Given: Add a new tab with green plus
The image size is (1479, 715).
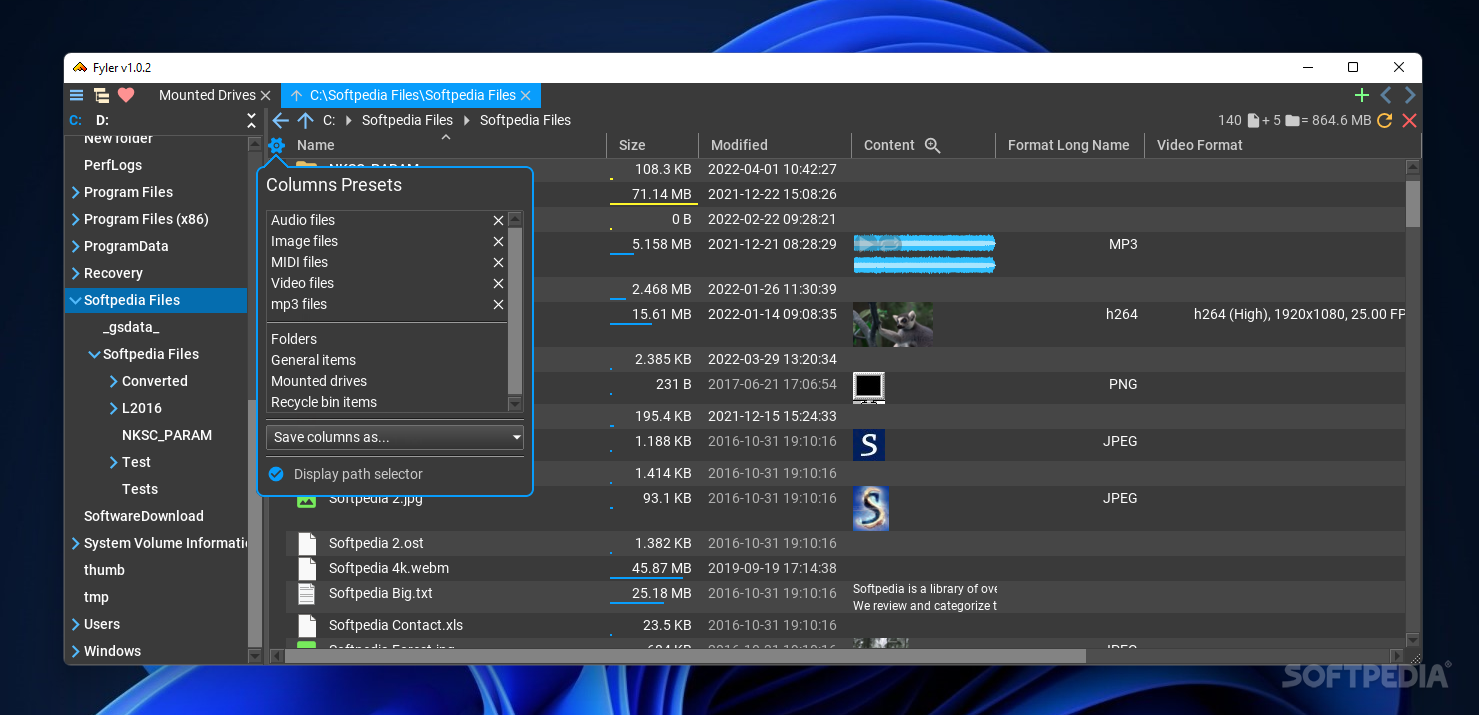Looking at the screenshot, I should pos(1361,95).
